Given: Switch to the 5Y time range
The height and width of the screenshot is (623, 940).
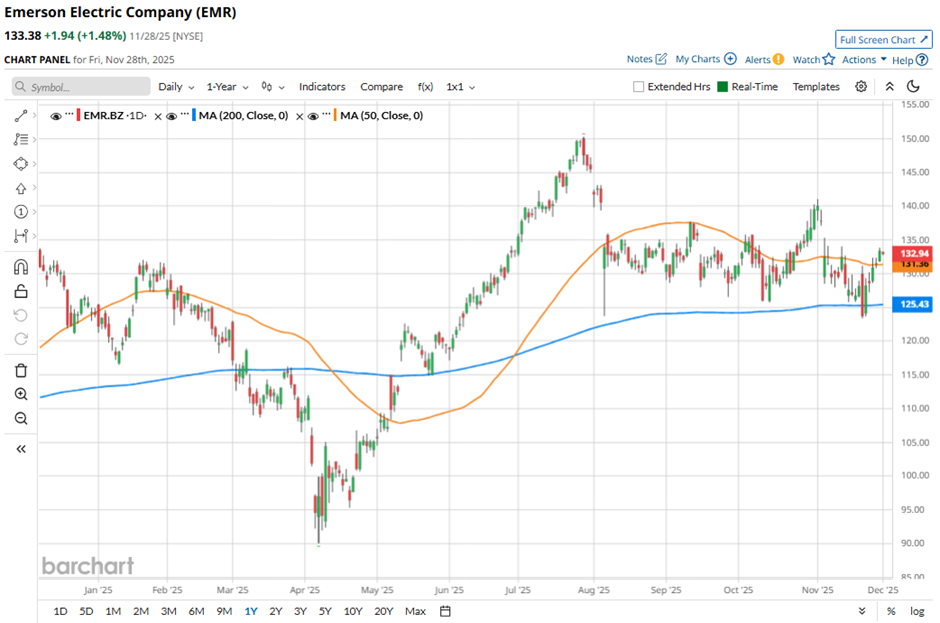Looking at the screenshot, I should pos(325,611).
